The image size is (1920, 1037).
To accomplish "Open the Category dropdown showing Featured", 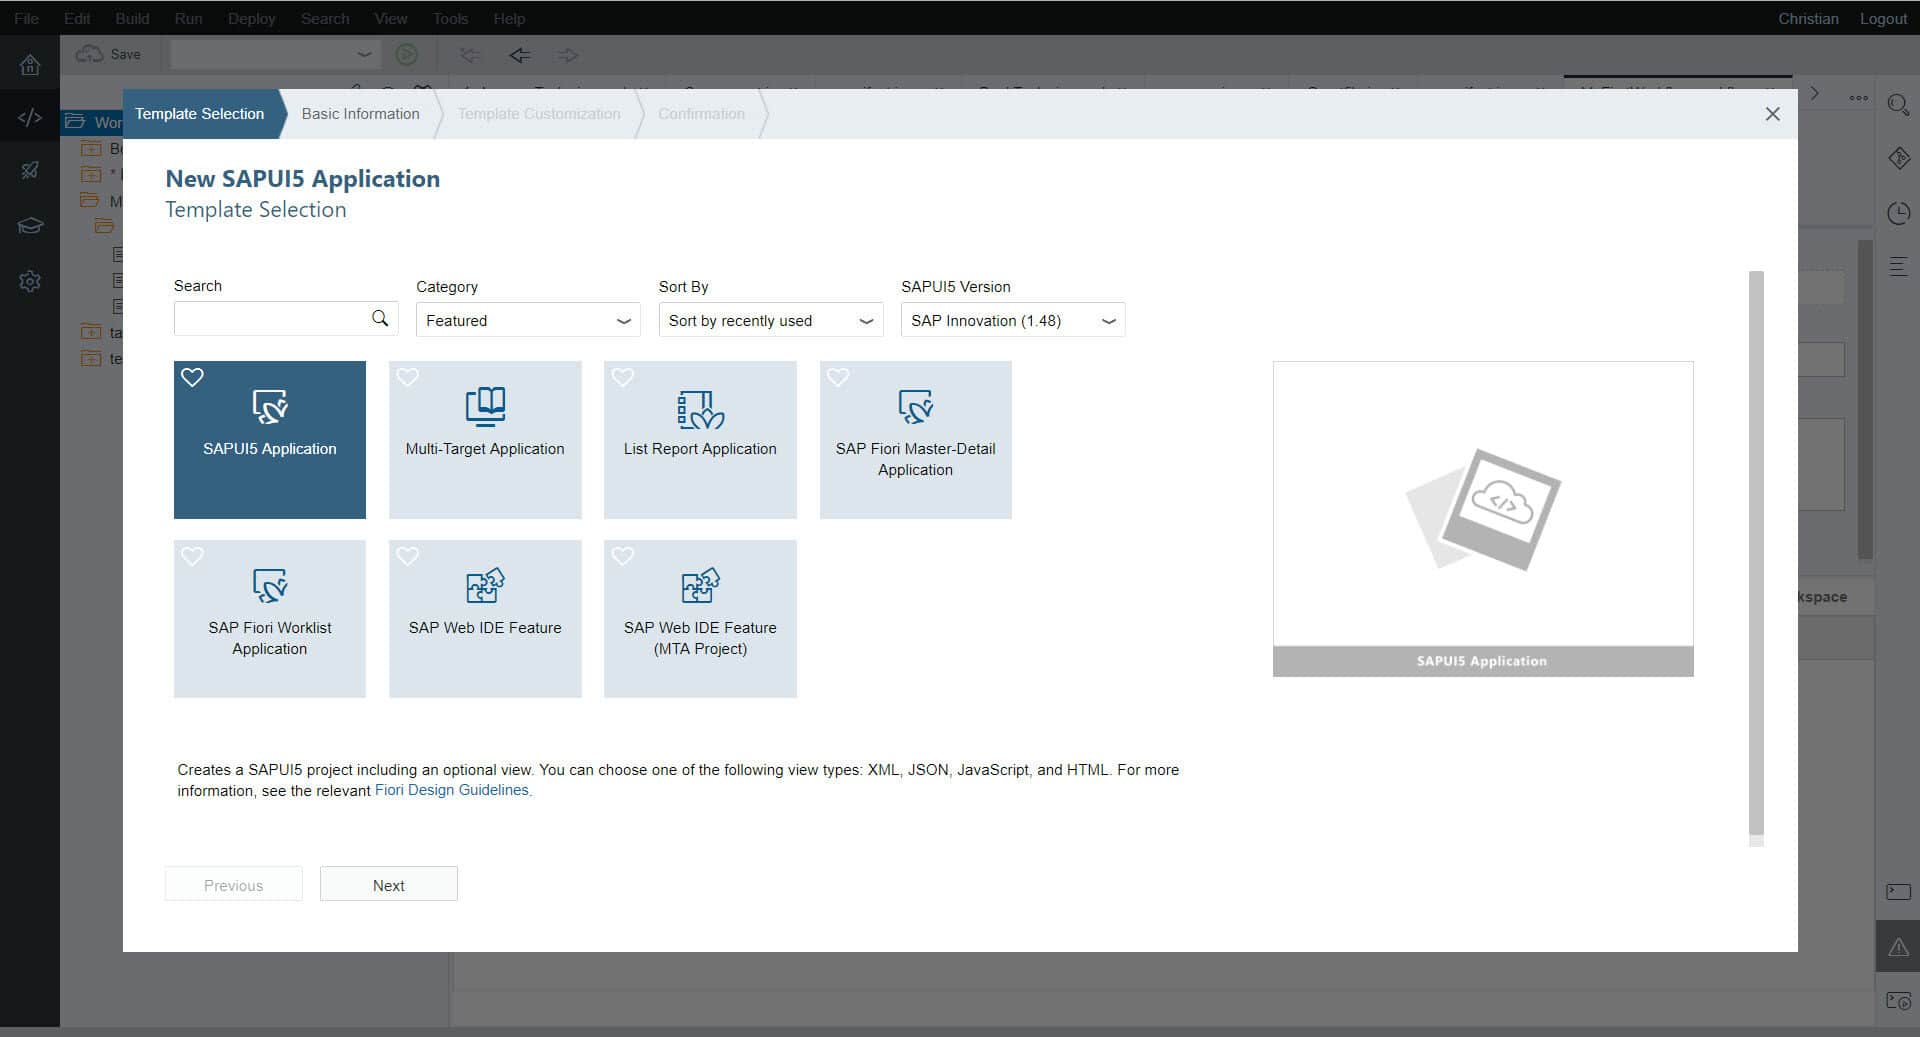I will 528,320.
